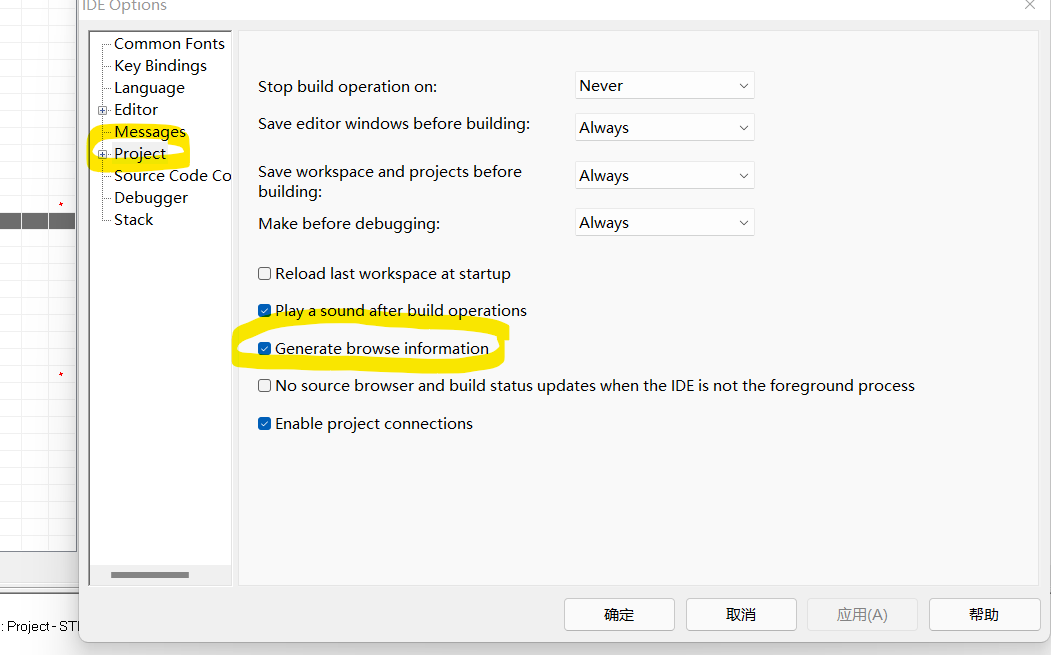The image size is (1051, 655).
Task: Disable "Play a sound after build operations"
Action: coord(264,310)
